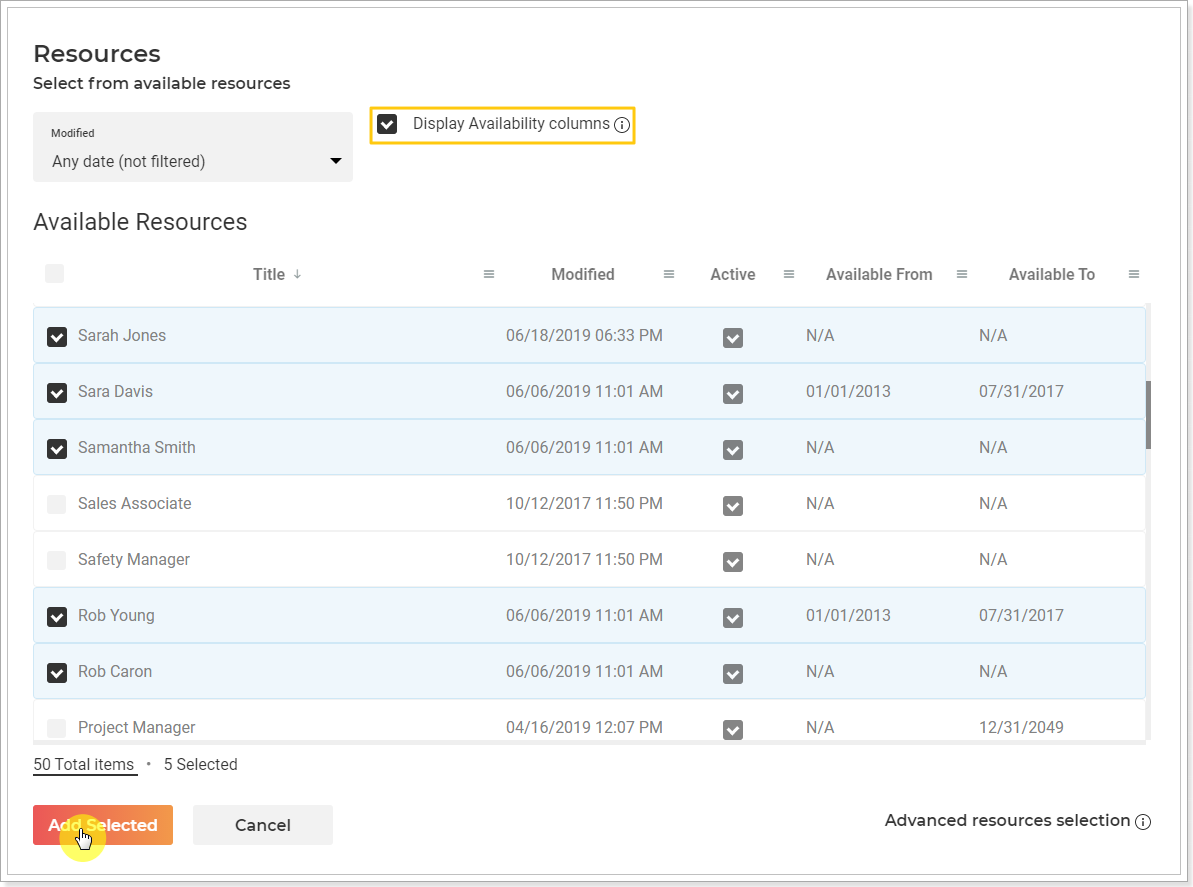
Task: Sort by the Title column header
Action: tap(269, 275)
